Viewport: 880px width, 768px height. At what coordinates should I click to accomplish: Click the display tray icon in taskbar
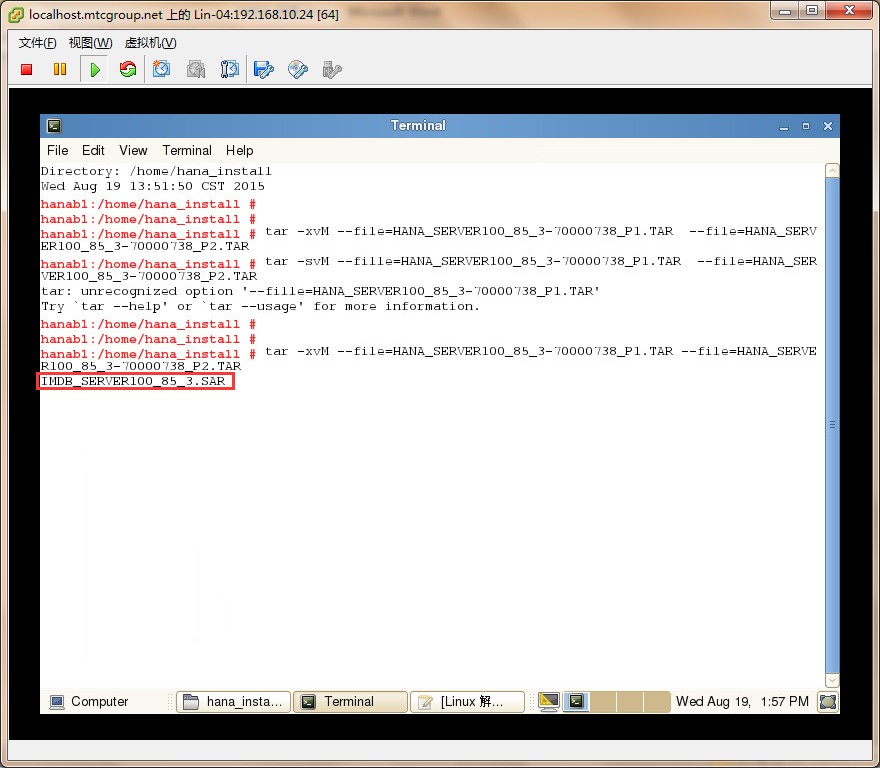548,702
